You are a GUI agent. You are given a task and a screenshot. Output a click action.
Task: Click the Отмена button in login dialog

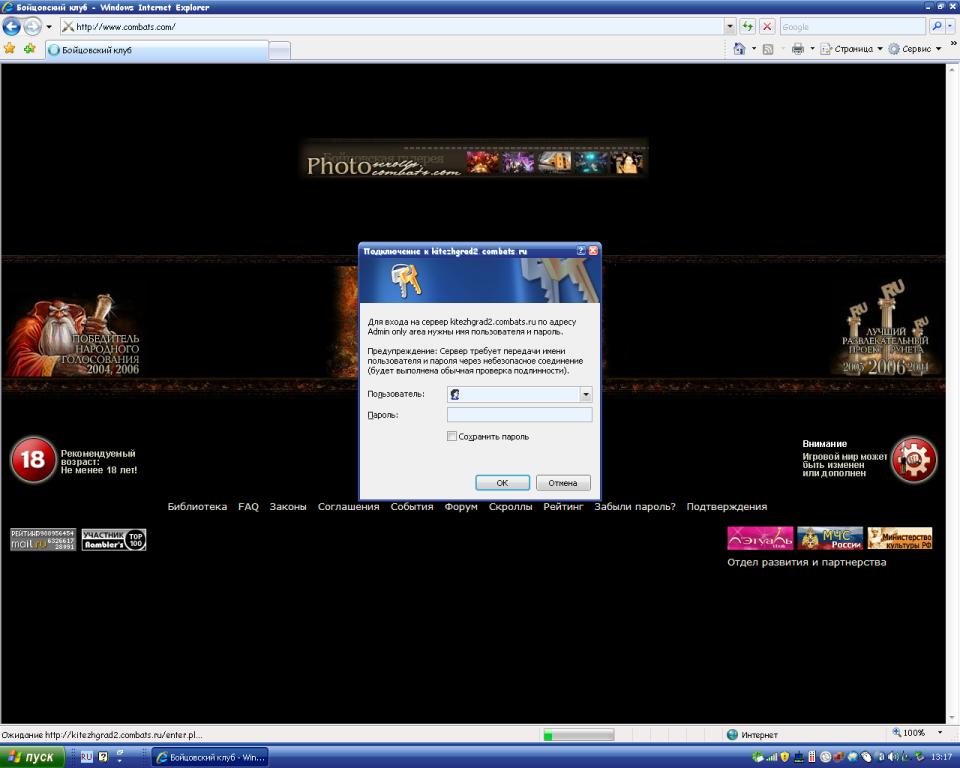coord(563,483)
